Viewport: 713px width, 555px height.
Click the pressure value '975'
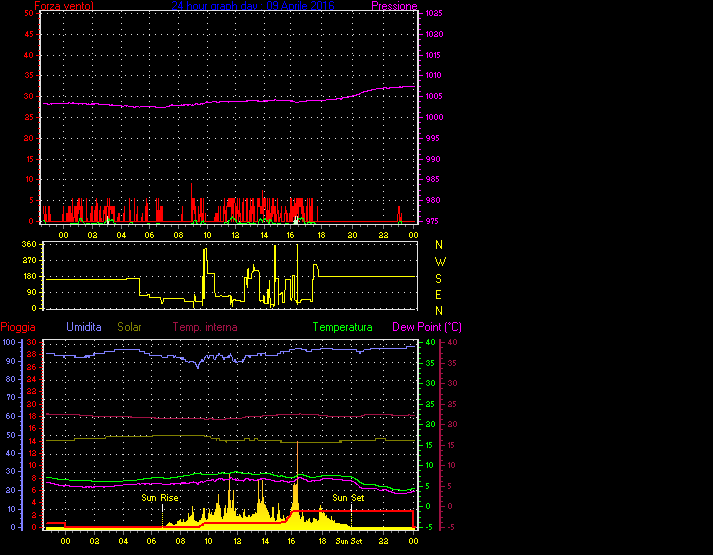pyautogui.click(x=432, y=221)
